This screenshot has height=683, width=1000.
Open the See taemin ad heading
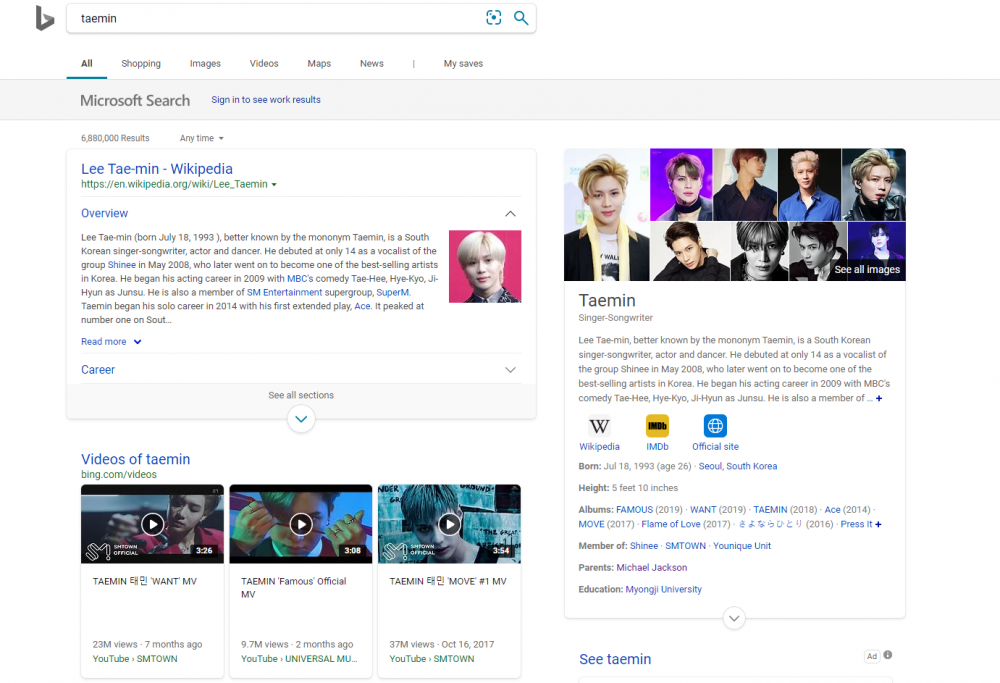[x=615, y=659]
